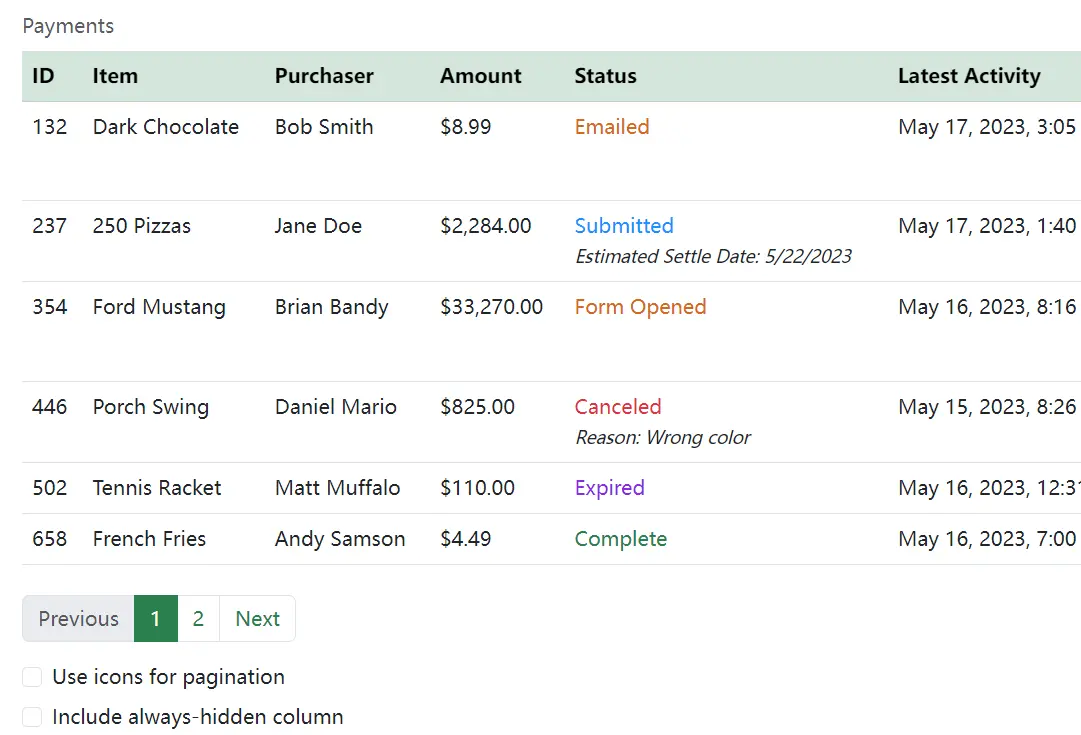Click the $2,284.00 amount cell
1081x735 pixels.
tap(485, 226)
